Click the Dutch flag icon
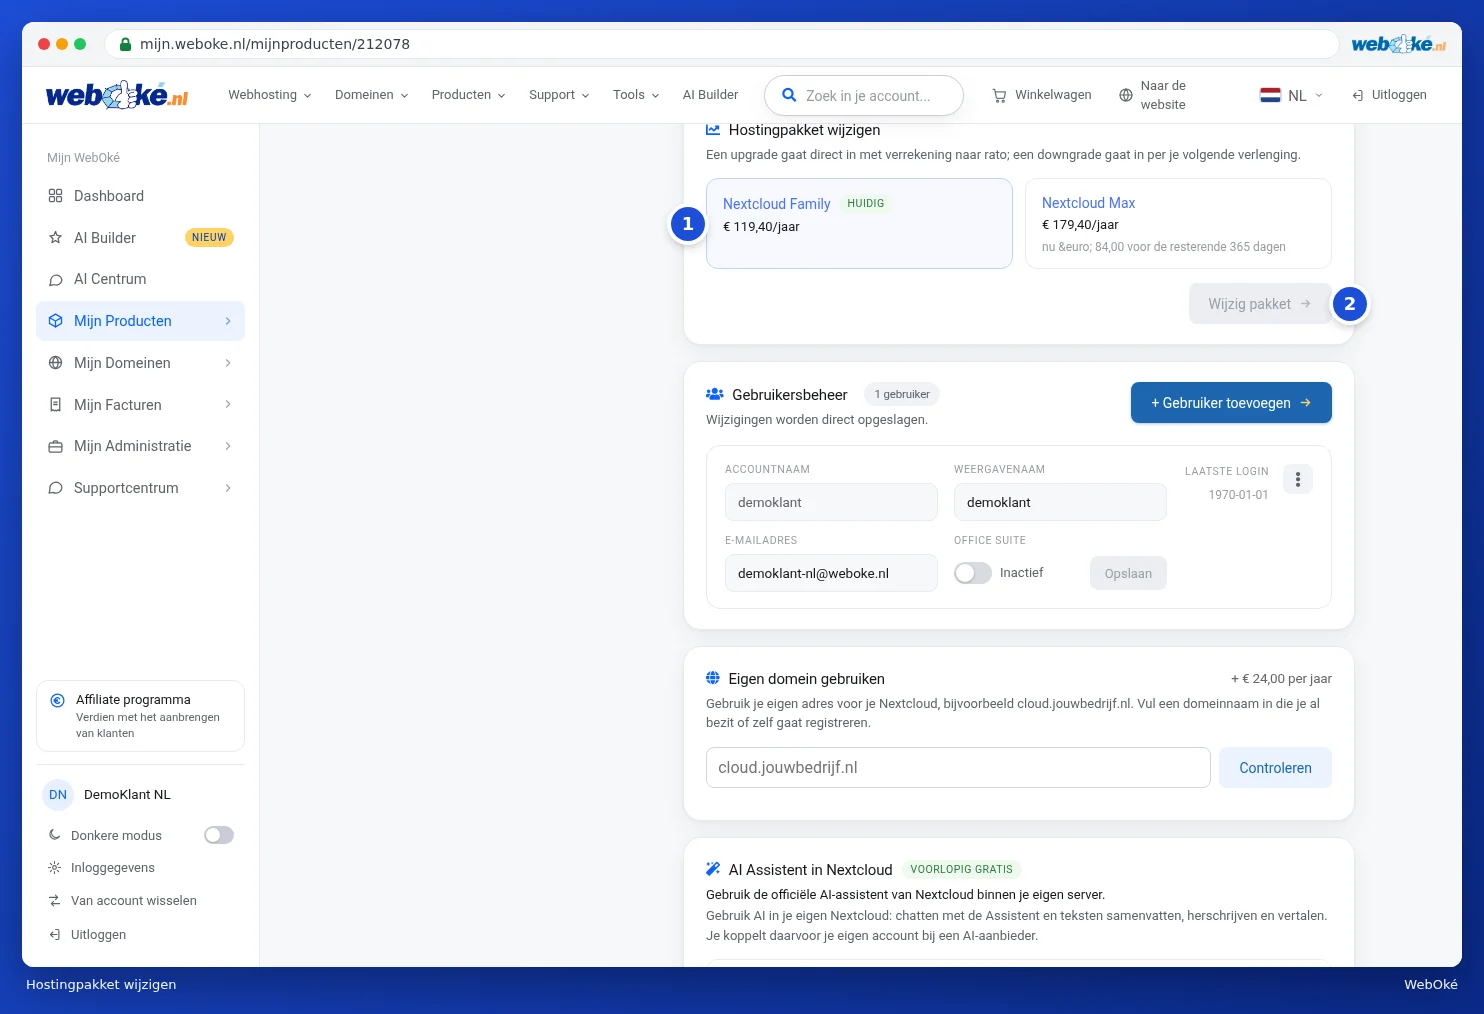The height and width of the screenshot is (1014, 1484). click(1270, 95)
